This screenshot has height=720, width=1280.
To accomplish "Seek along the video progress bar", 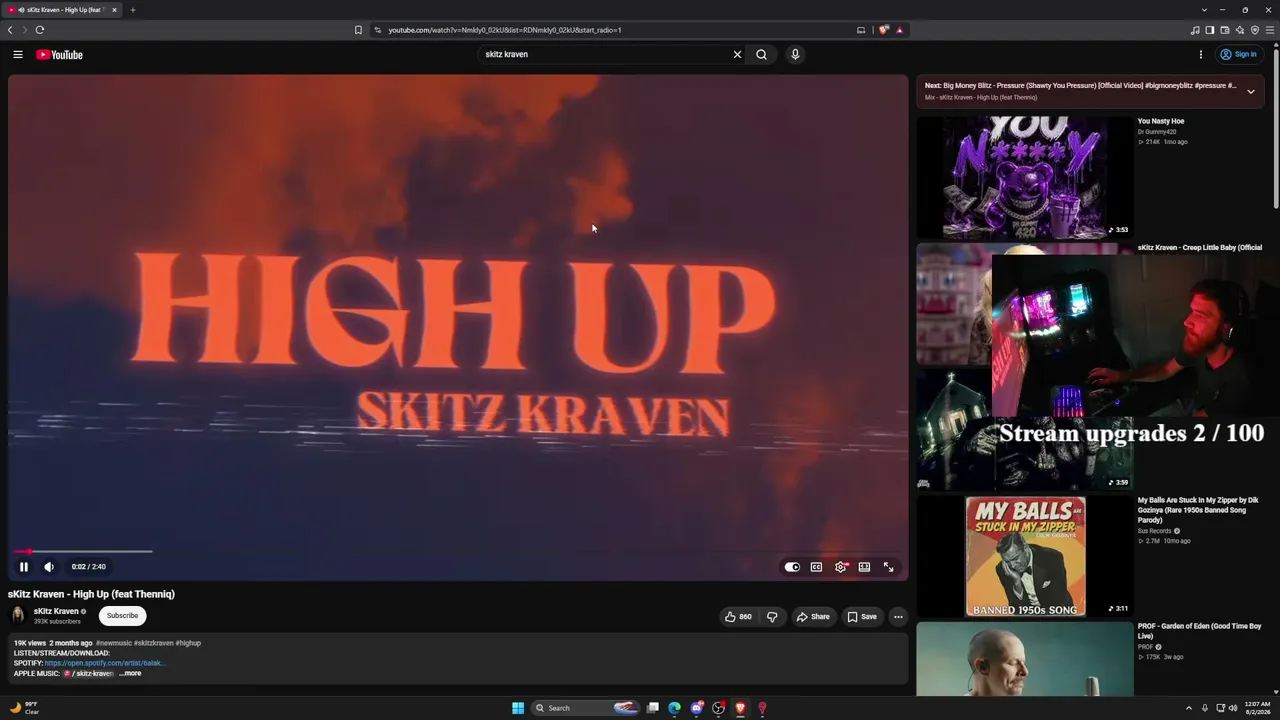I will pyautogui.click(x=458, y=551).
